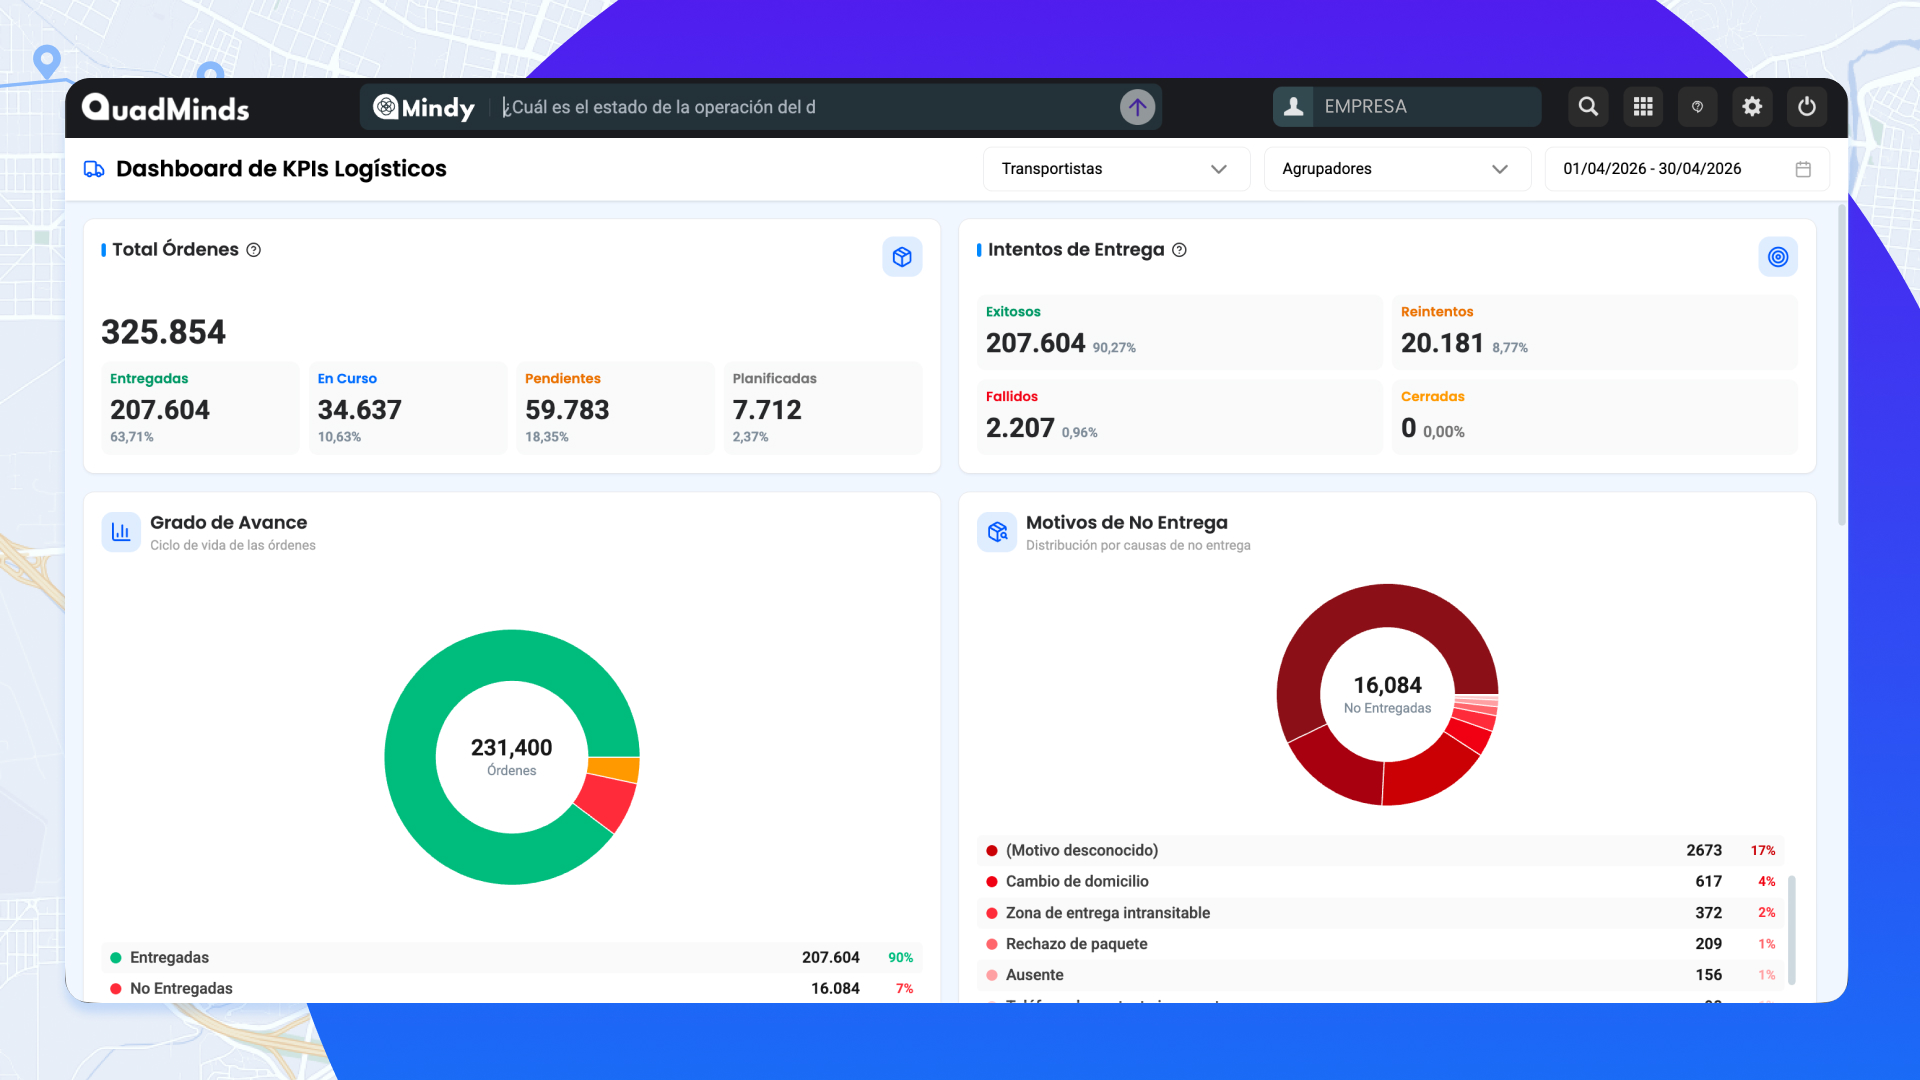
Task: Click the Cerradas 0 card
Action: pyautogui.click(x=1595, y=417)
